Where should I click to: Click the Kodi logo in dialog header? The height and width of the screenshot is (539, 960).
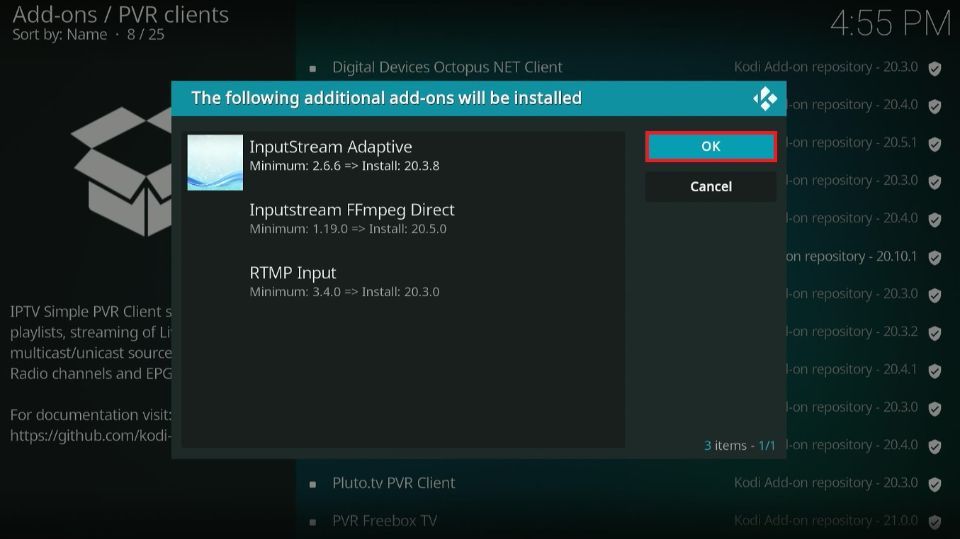[765, 99]
